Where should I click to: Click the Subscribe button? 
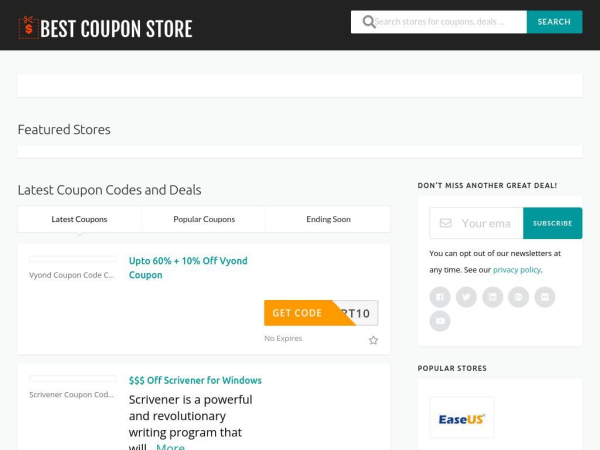tap(553, 223)
